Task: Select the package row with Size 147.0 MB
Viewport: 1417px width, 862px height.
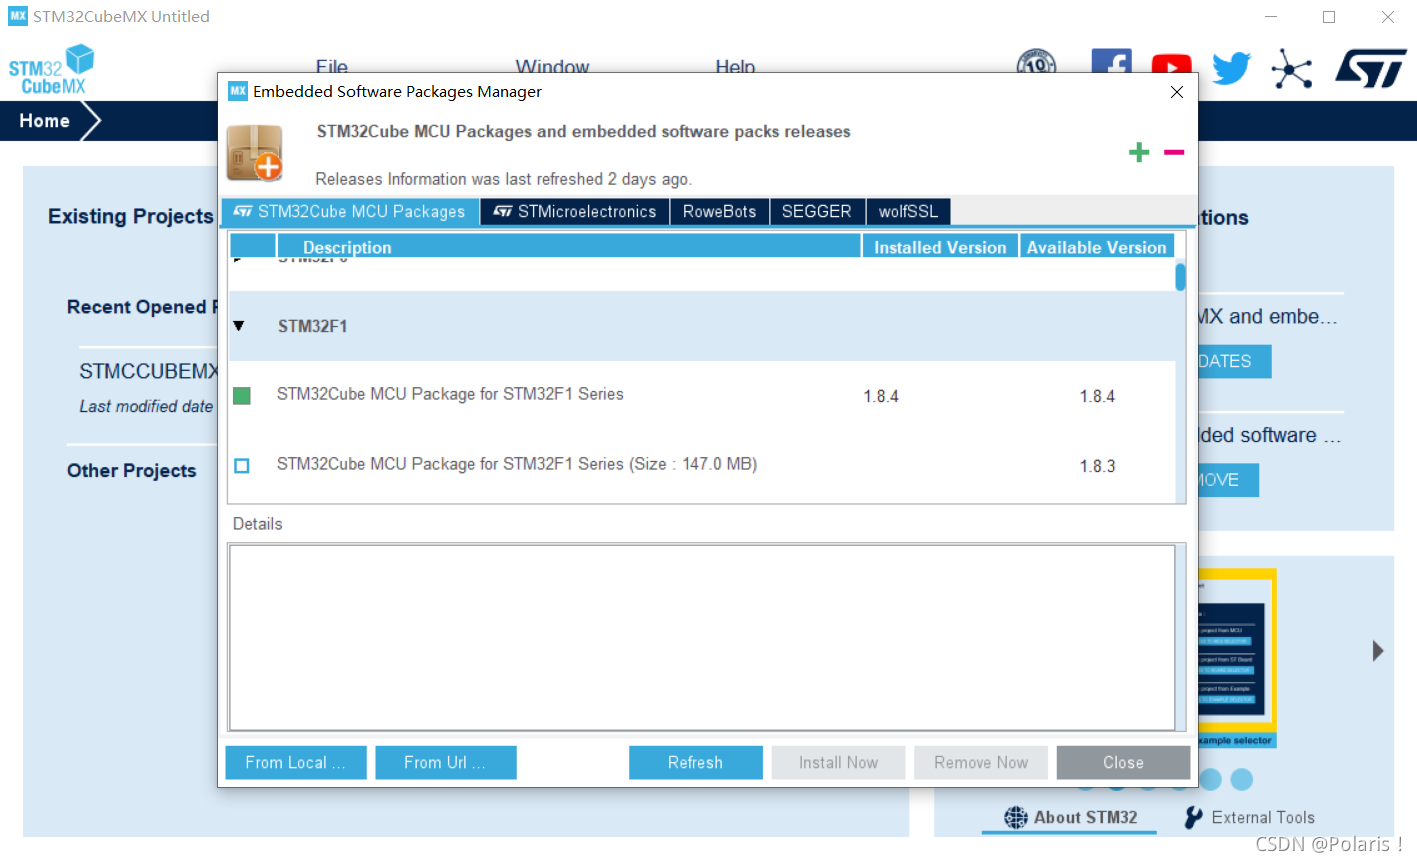Action: [x=517, y=464]
